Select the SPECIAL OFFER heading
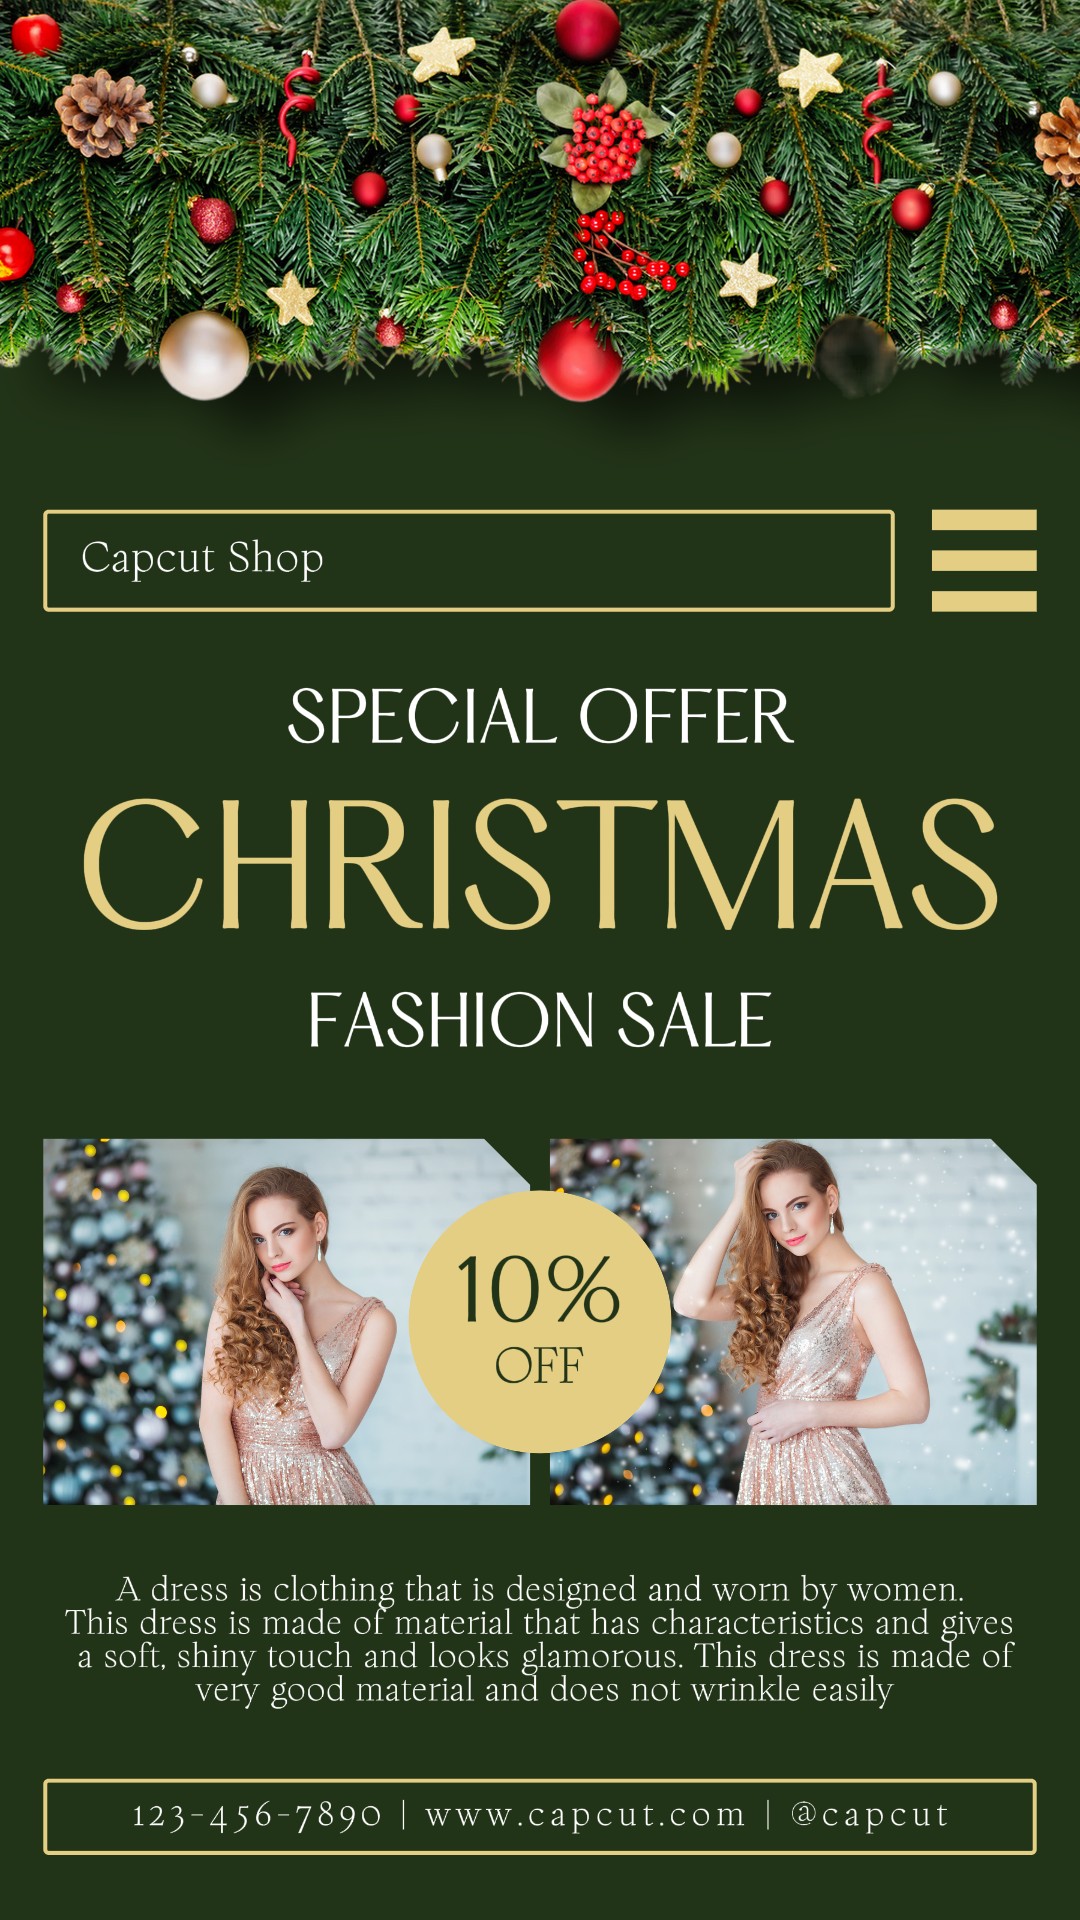Image resolution: width=1080 pixels, height=1920 pixels. pos(540,716)
